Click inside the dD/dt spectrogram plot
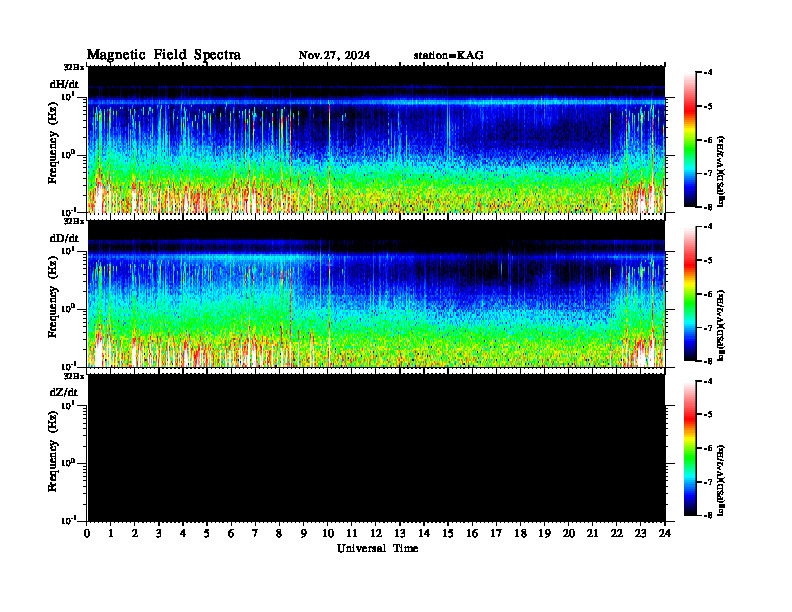 click(376, 294)
